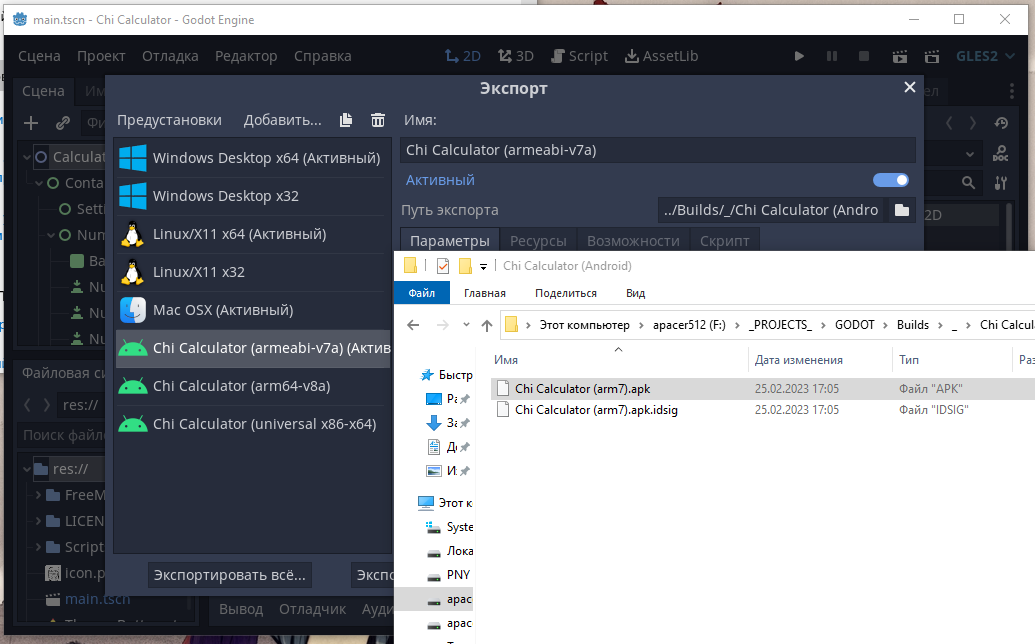The height and width of the screenshot is (644, 1035).
Task: Select Linux/X11 x32 preset
Action: click(251, 272)
